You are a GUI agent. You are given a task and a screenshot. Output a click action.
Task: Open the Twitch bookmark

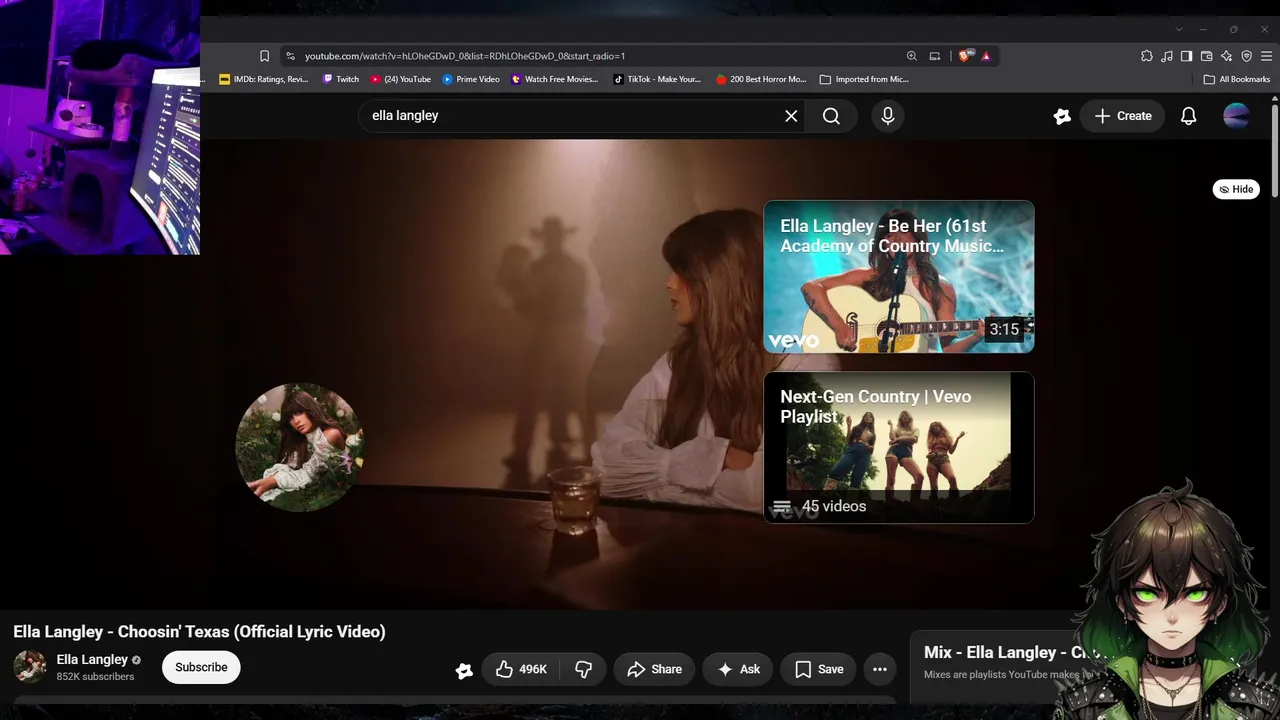click(x=340, y=79)
